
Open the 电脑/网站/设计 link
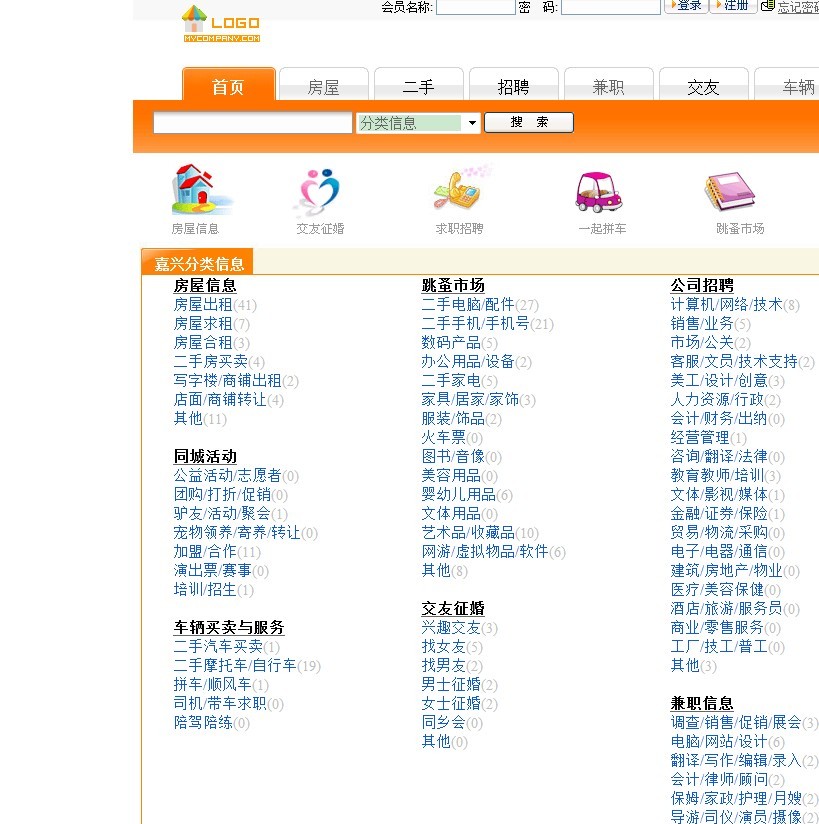719,741
